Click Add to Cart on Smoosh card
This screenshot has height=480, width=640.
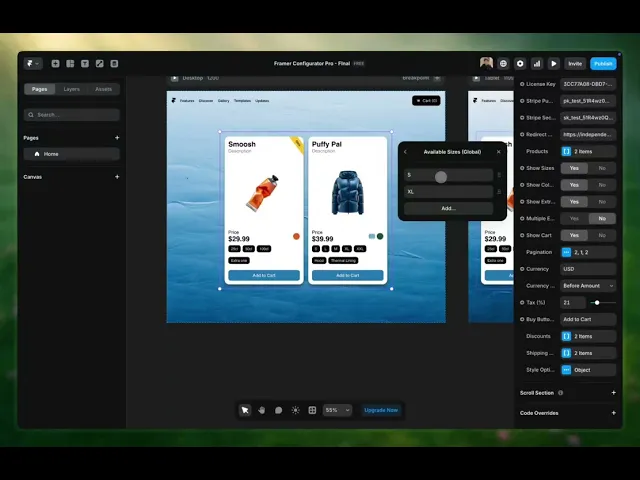click(x=264, y=276)
